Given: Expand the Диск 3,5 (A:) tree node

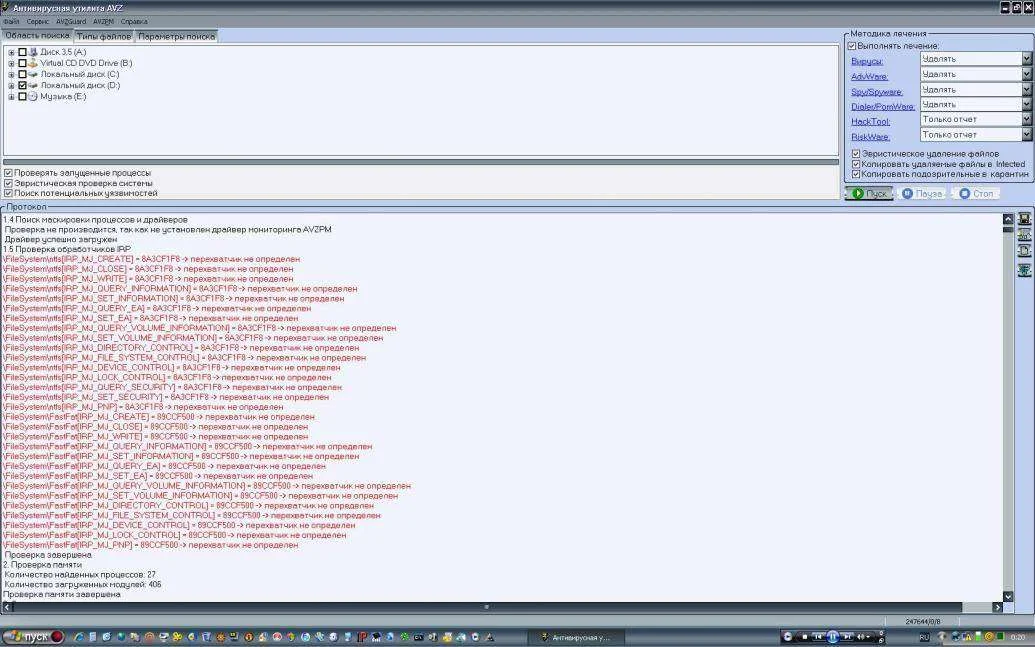Looking at the screenshot, I should click(11, 52).
